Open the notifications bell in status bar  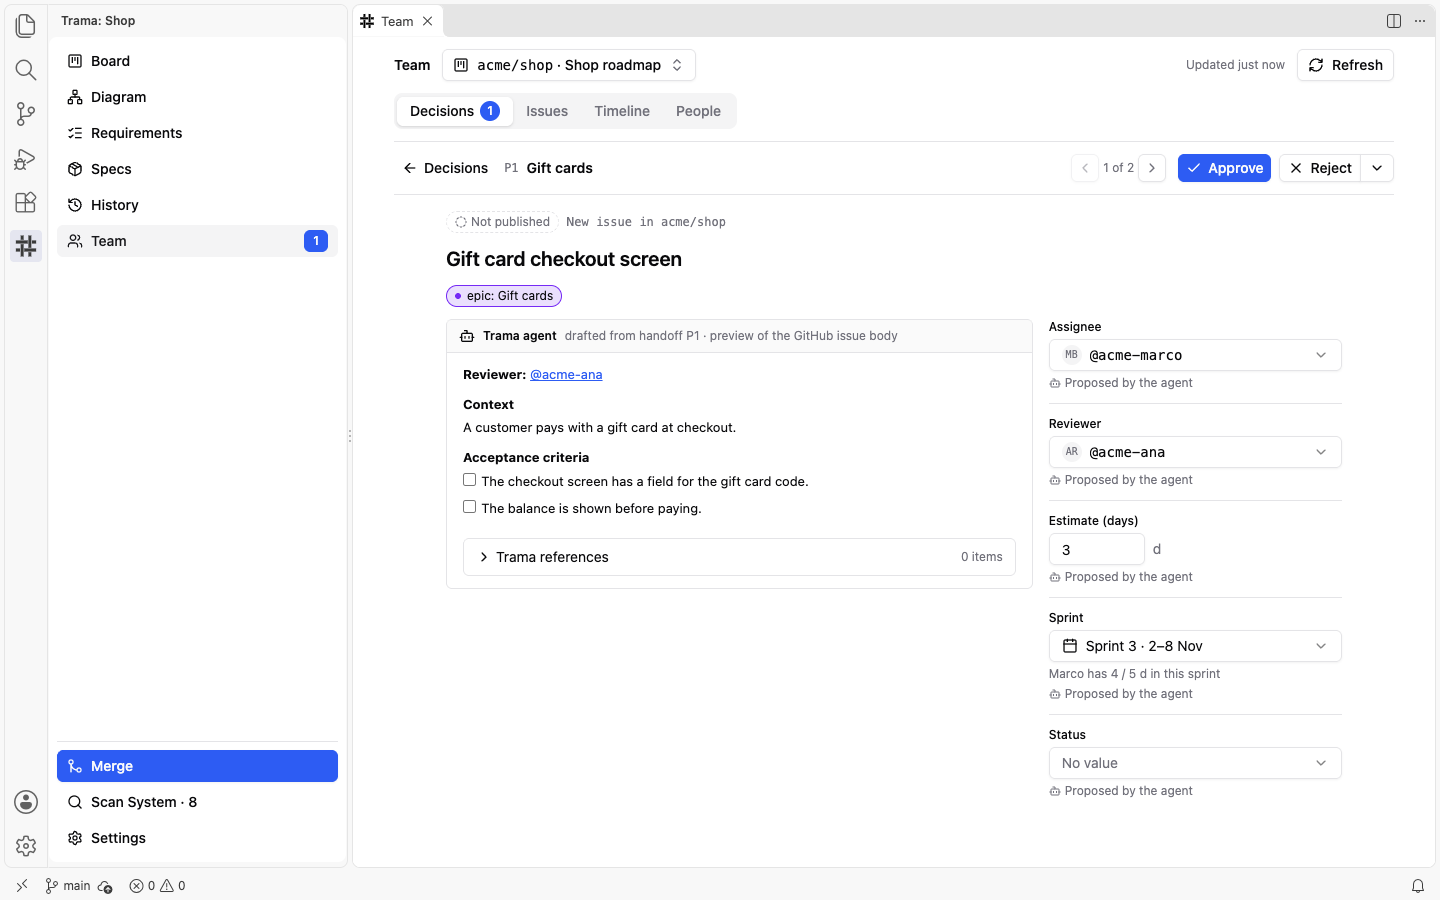click(1418, 886)
